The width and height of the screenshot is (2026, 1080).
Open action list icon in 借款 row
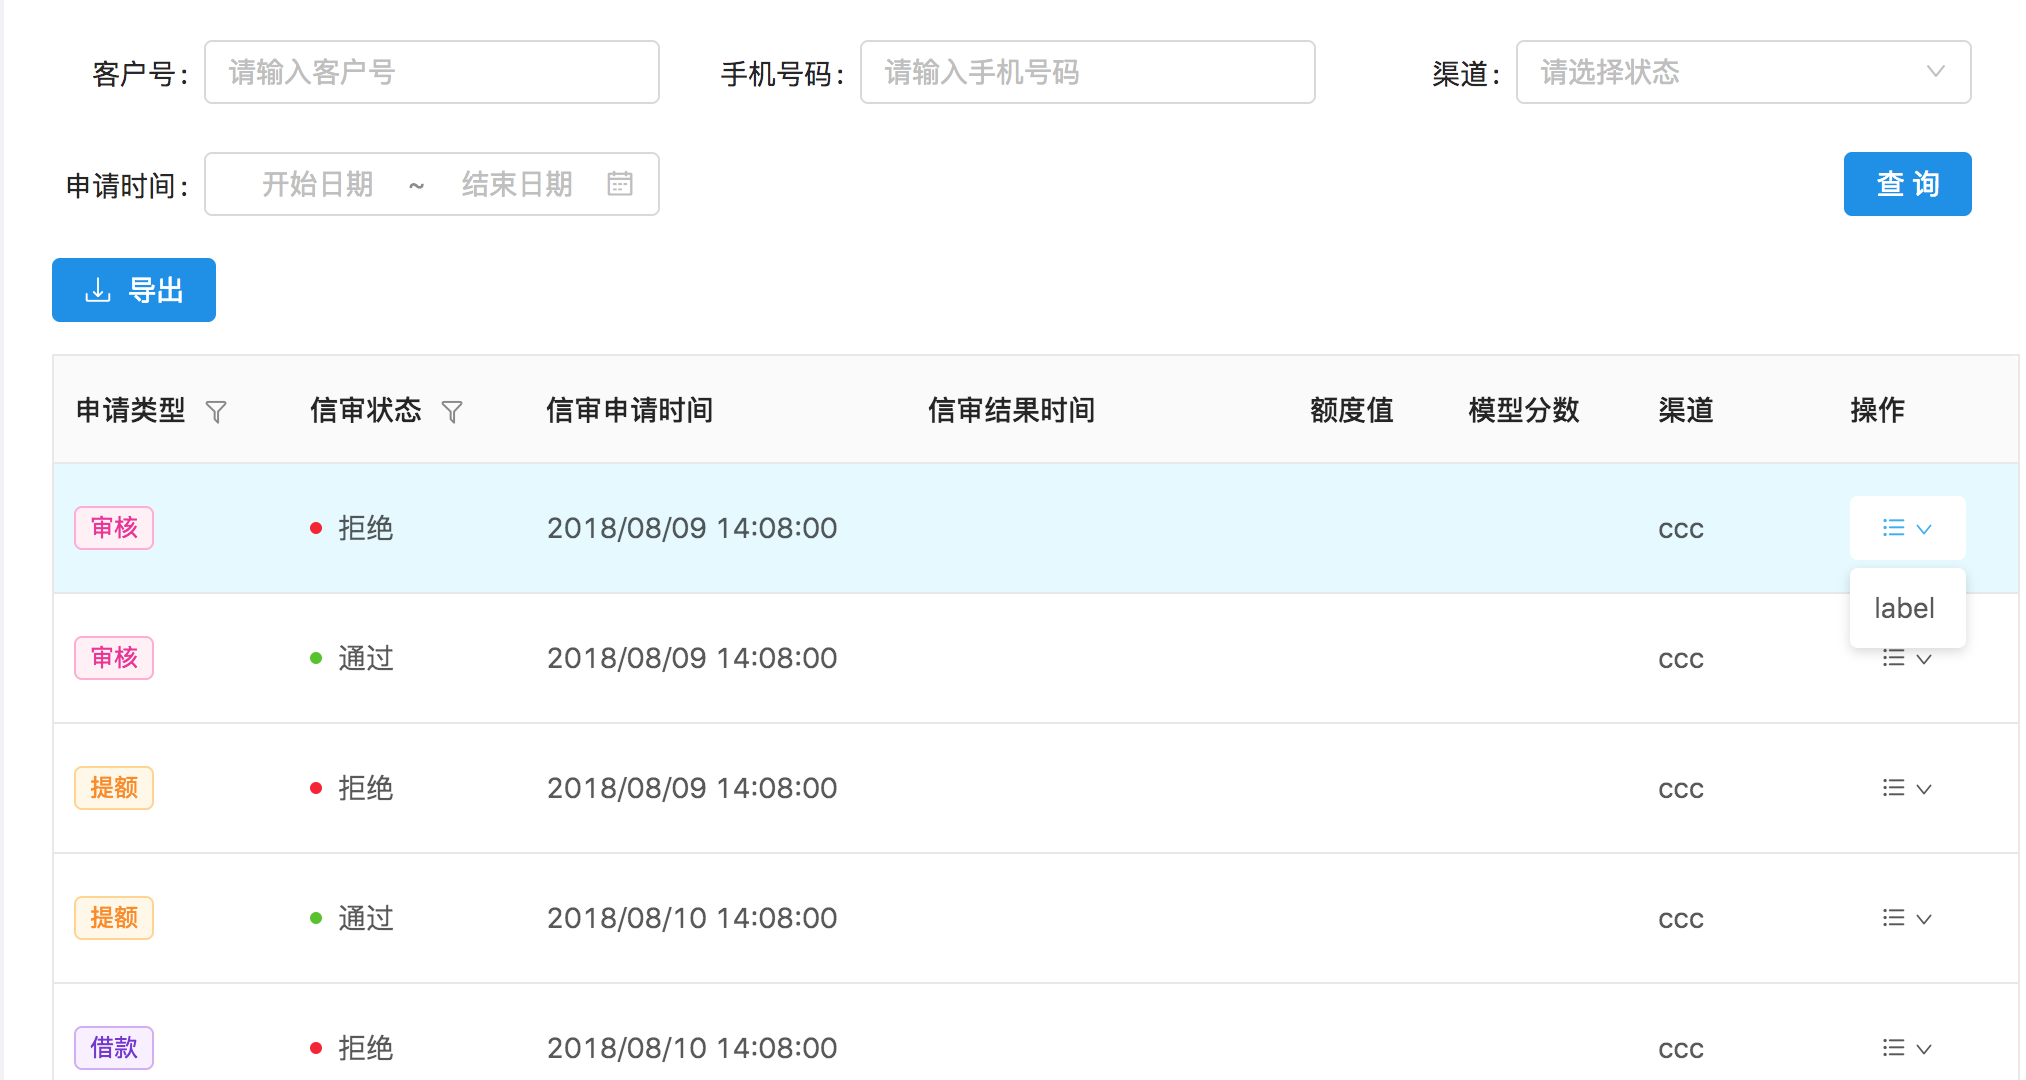pos(1893,1048)
